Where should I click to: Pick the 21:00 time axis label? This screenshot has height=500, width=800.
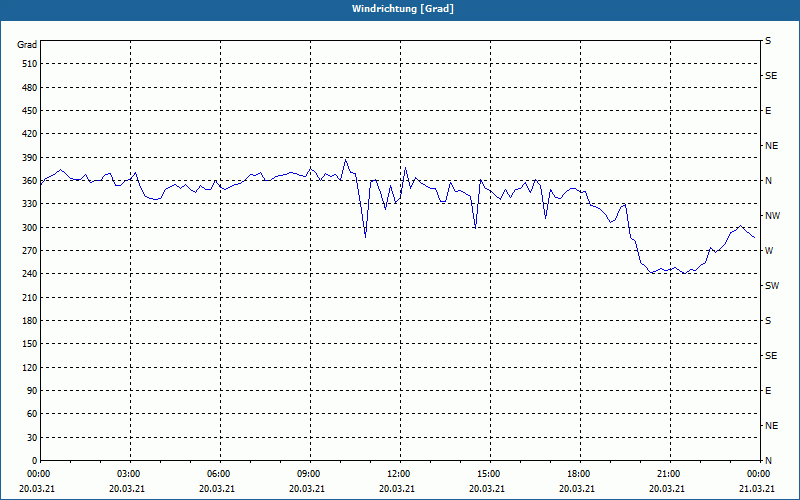[x=668, y=474]
